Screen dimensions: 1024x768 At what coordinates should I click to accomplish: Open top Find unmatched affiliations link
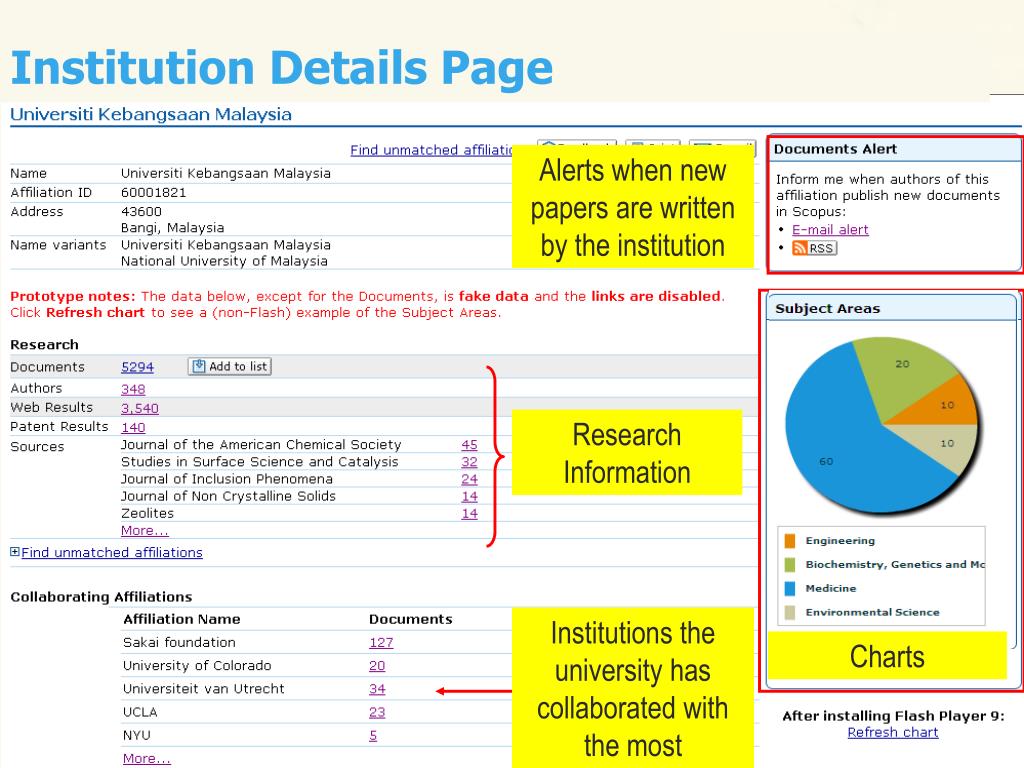(432, 150)
